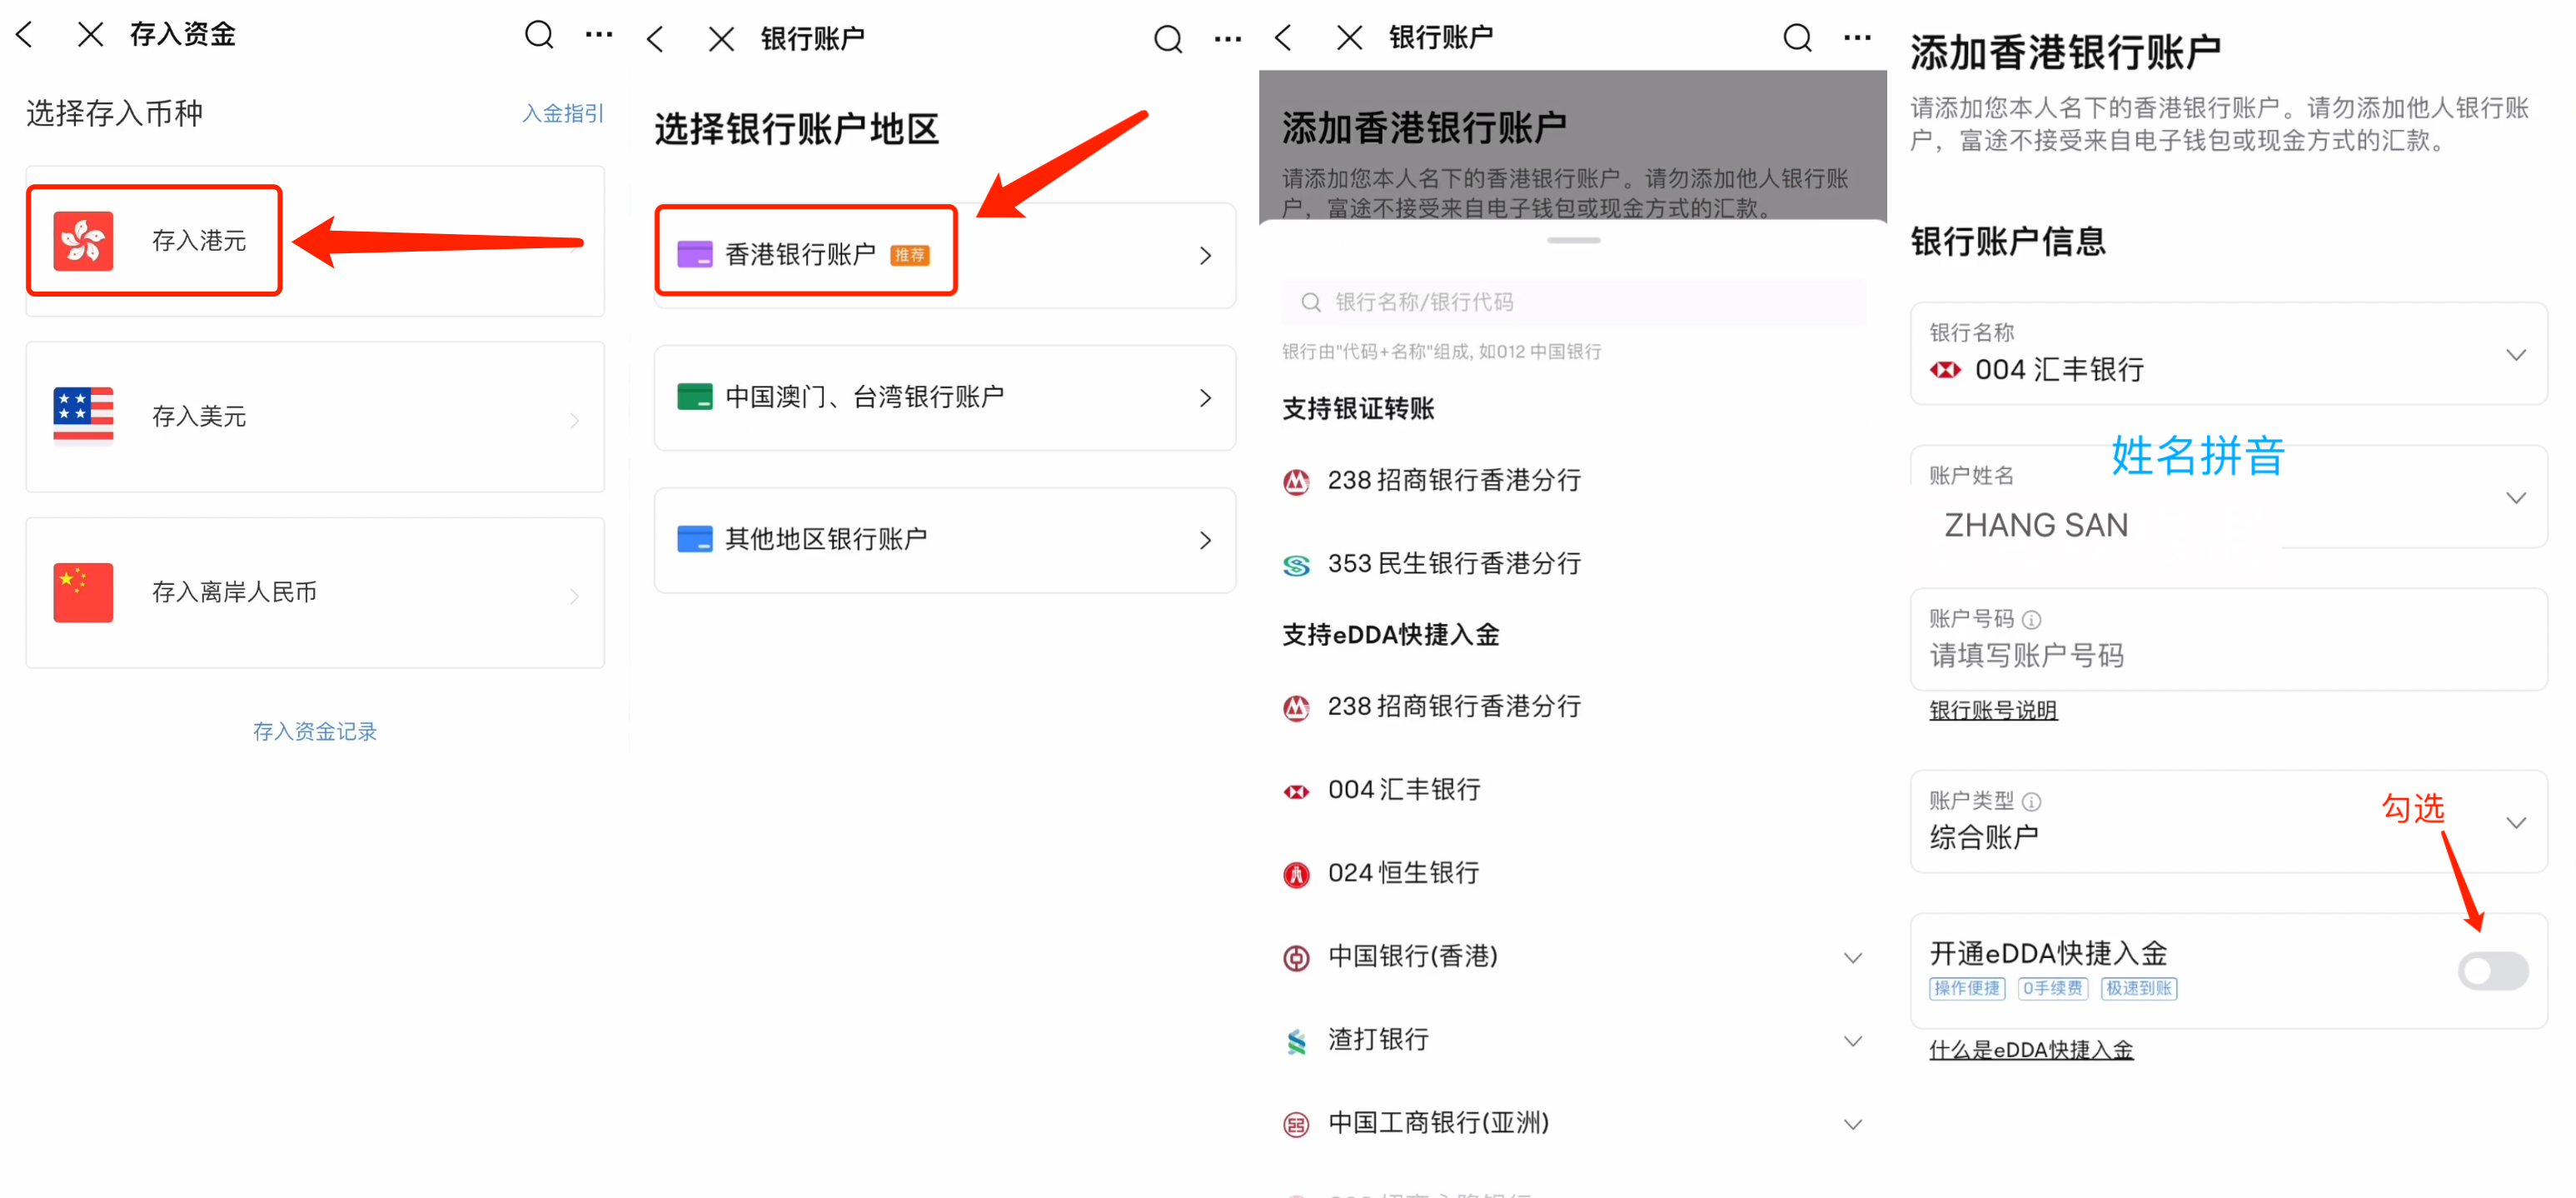
Task: Open the 存入资金记录 link
Action: (314, 731)
